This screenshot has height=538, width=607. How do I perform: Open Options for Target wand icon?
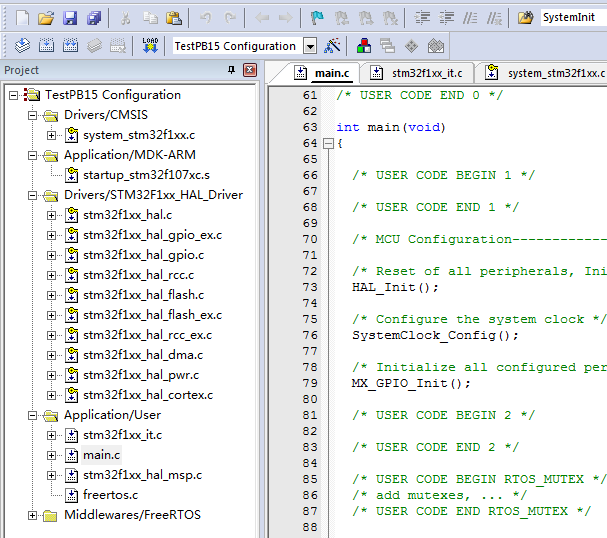[x=332, y=46]
